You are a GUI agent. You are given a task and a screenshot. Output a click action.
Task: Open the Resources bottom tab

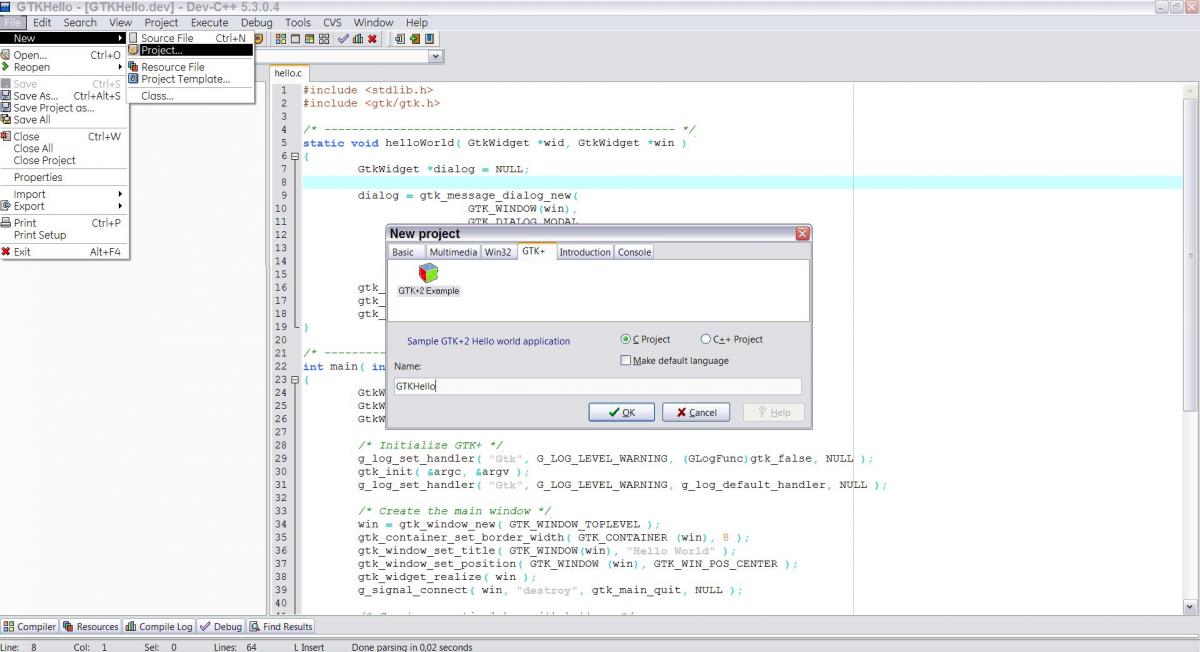click(x=91, y=627)
